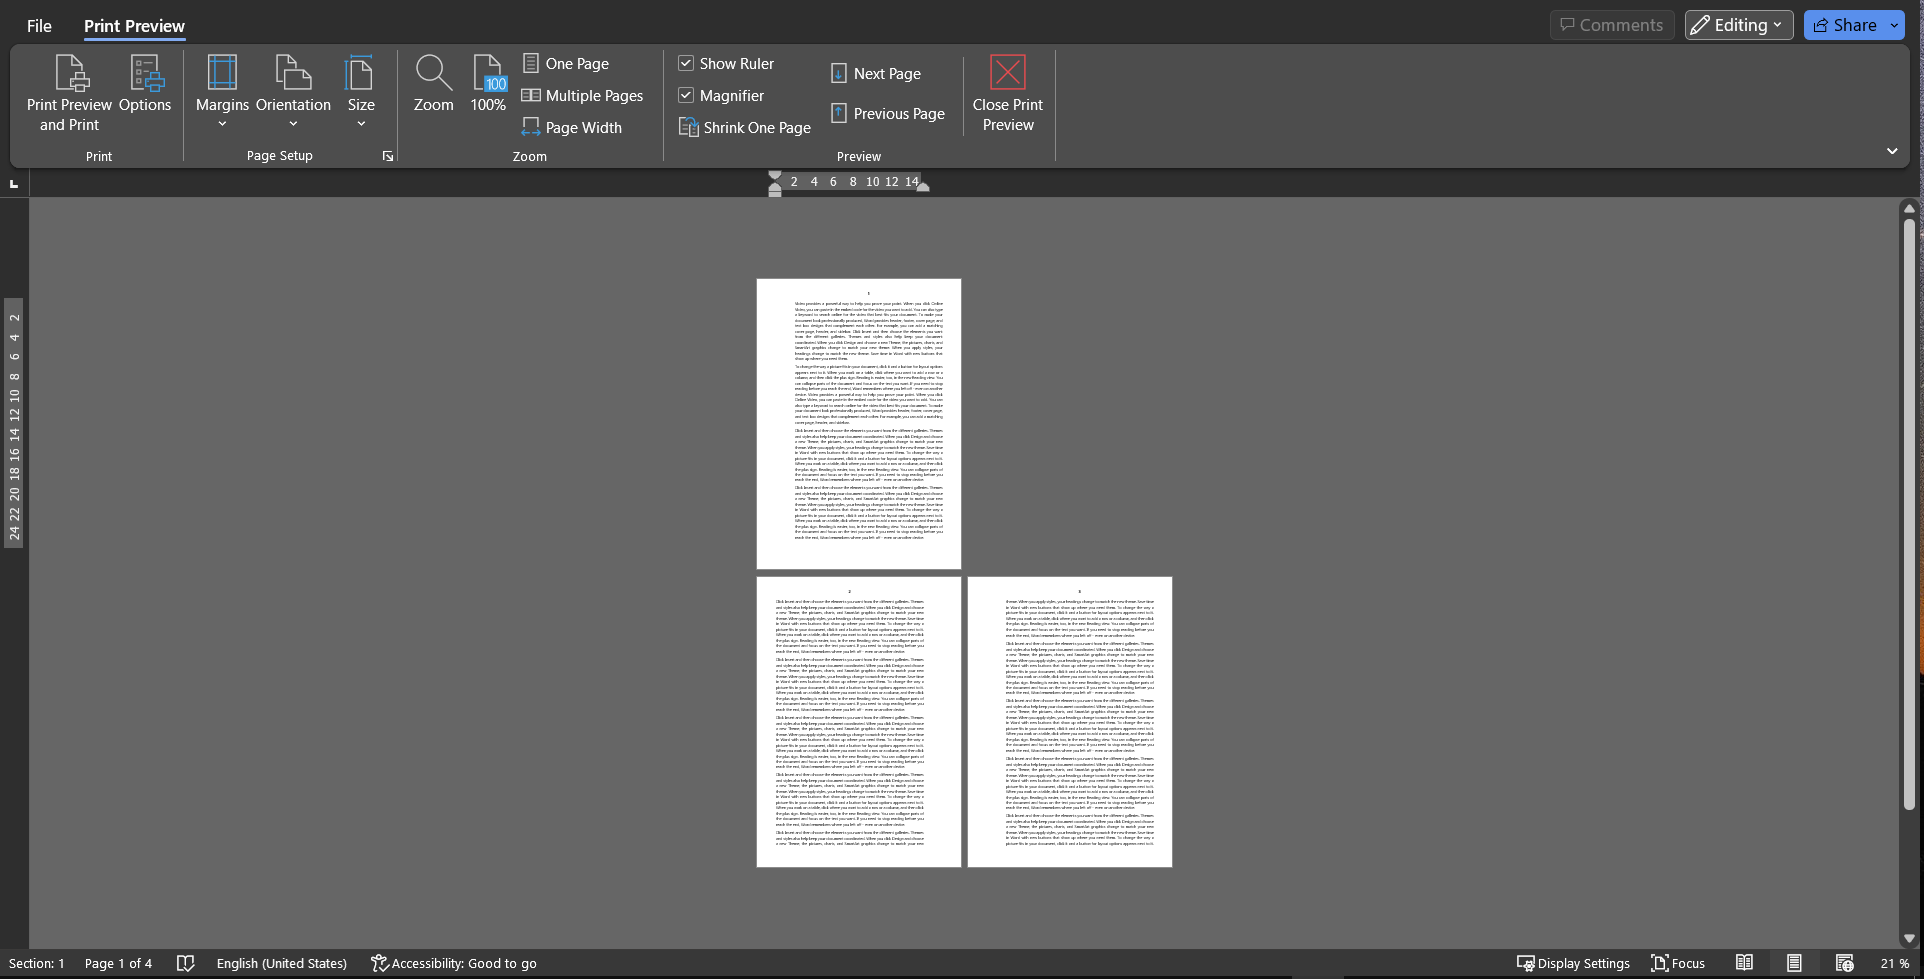Screen dimensions: 1924x979
Task: Click the horizontal ruler right indent marker
Action: (x=923, y=187)
